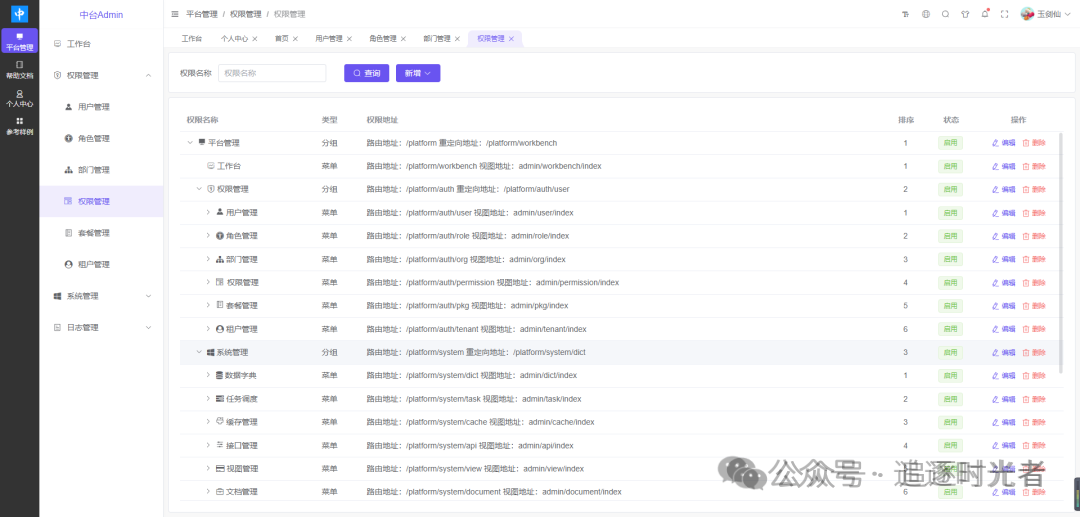
Task: Click the header search magnifier icon
Action: tap(945, 14)
